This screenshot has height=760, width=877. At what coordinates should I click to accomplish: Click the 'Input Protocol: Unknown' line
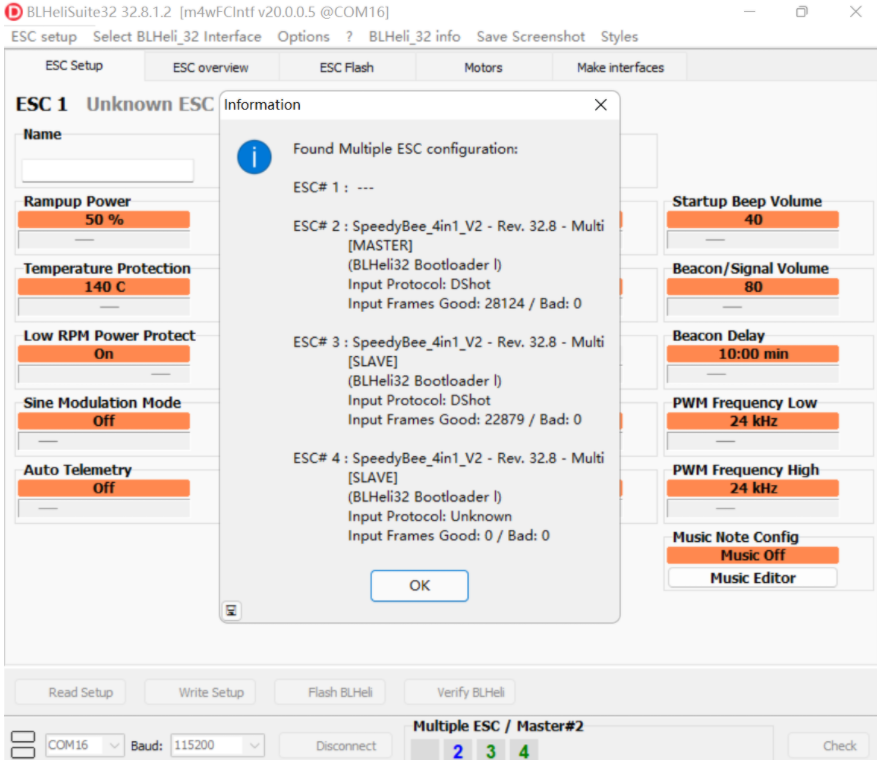430,516
